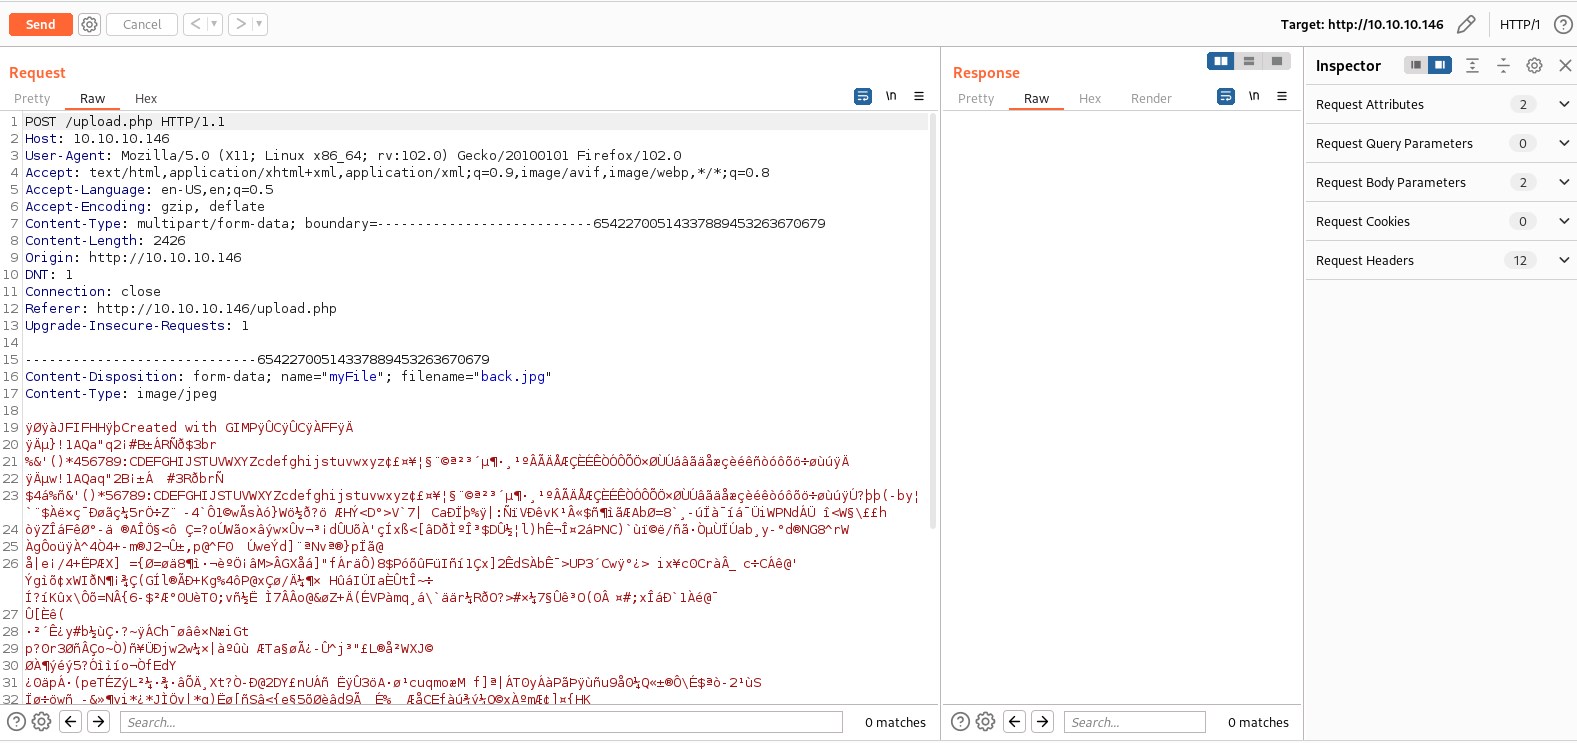Switch to side-by-side request/response layout
1577x743 pixels.
1221,62
